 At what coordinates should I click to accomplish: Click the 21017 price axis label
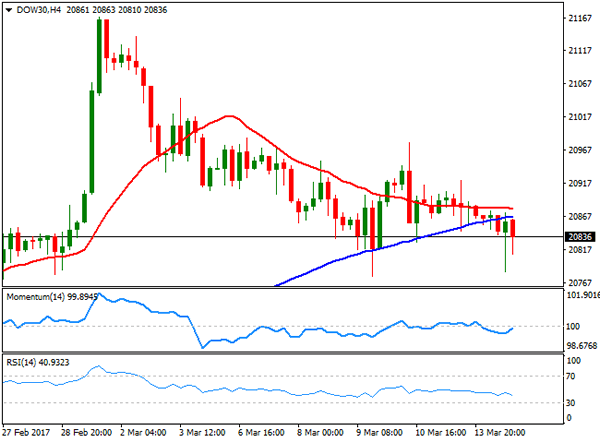tap(580, 117)
